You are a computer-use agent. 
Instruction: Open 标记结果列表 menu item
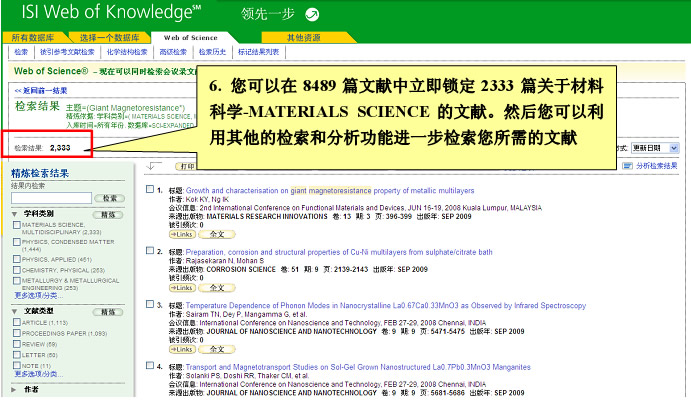(x=258, y=52)
